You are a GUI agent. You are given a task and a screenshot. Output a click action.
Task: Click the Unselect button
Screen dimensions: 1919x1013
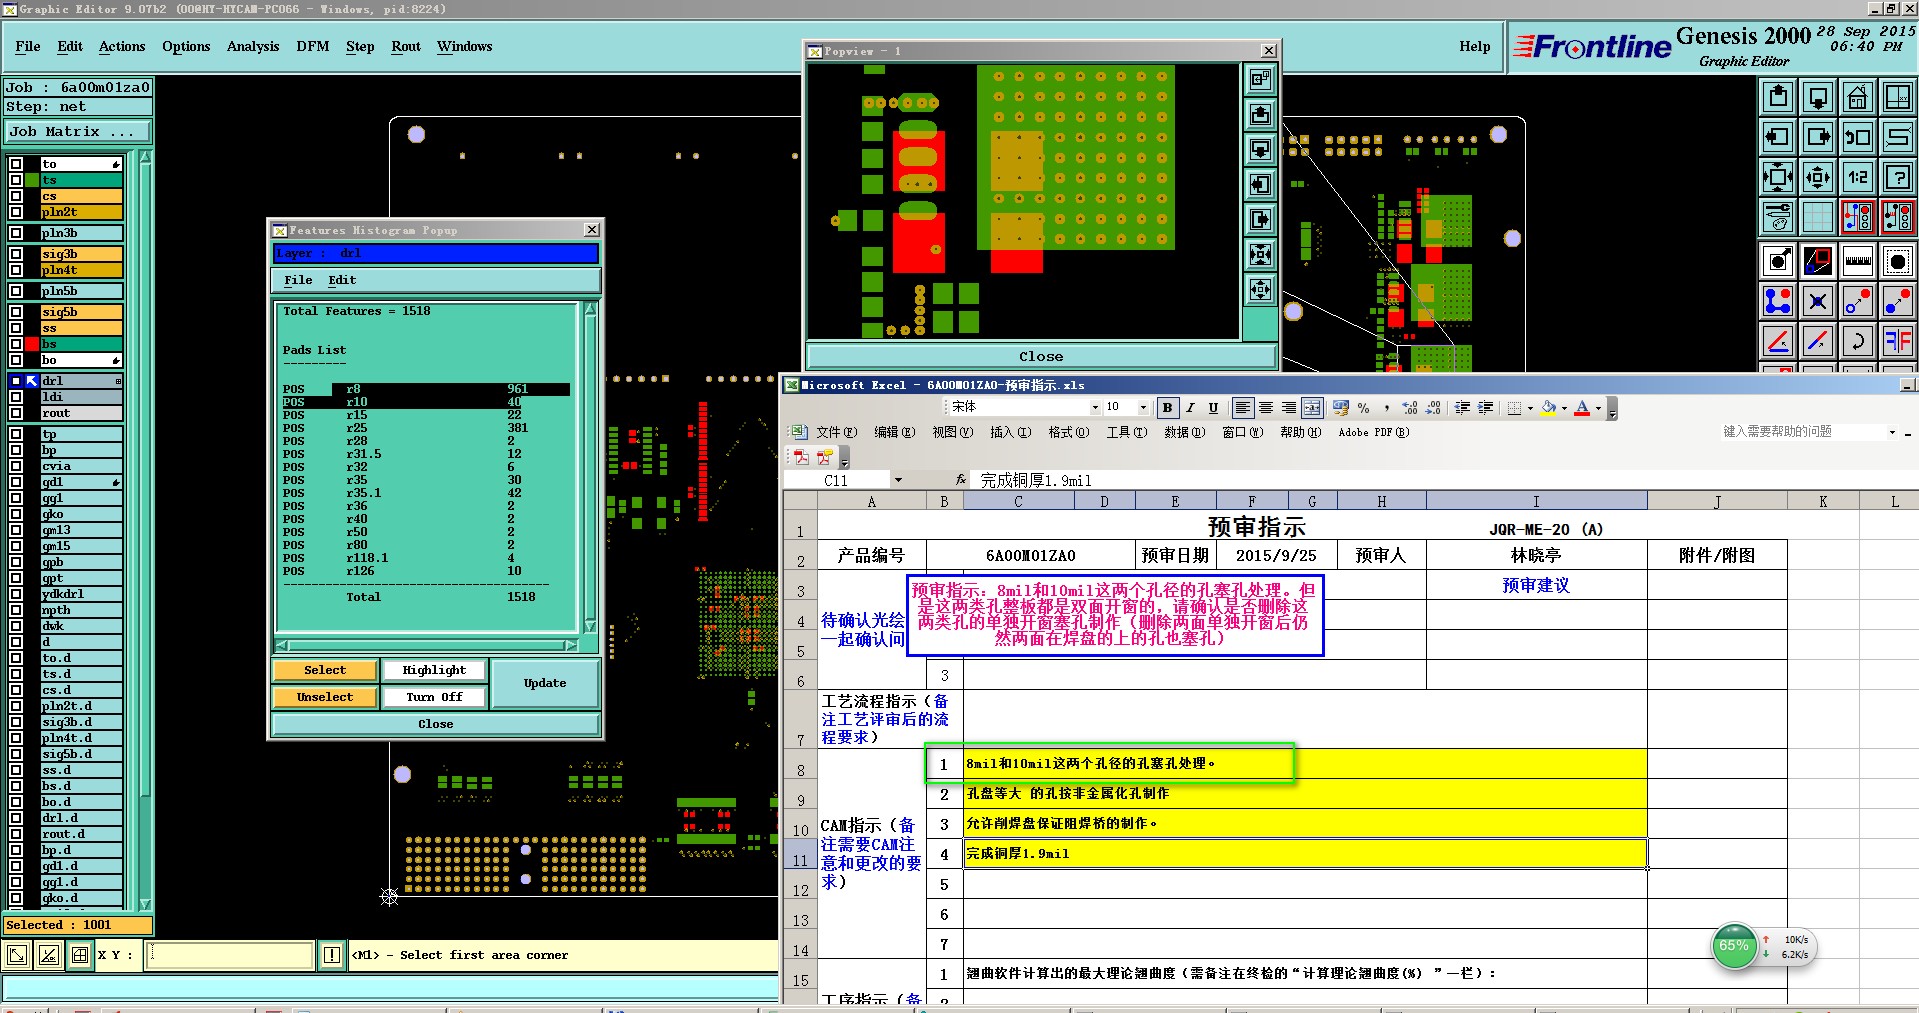(x=325, y=697)
